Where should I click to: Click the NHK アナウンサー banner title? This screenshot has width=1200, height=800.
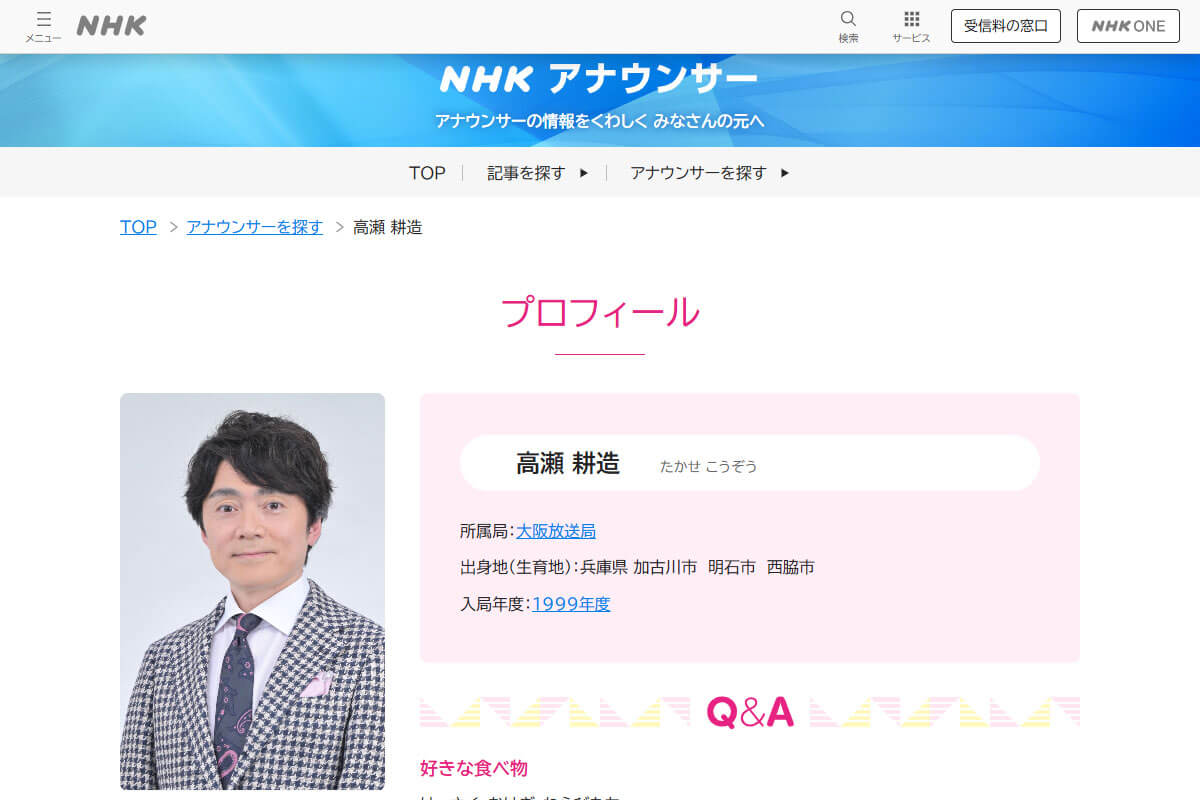tap(599, 79)
